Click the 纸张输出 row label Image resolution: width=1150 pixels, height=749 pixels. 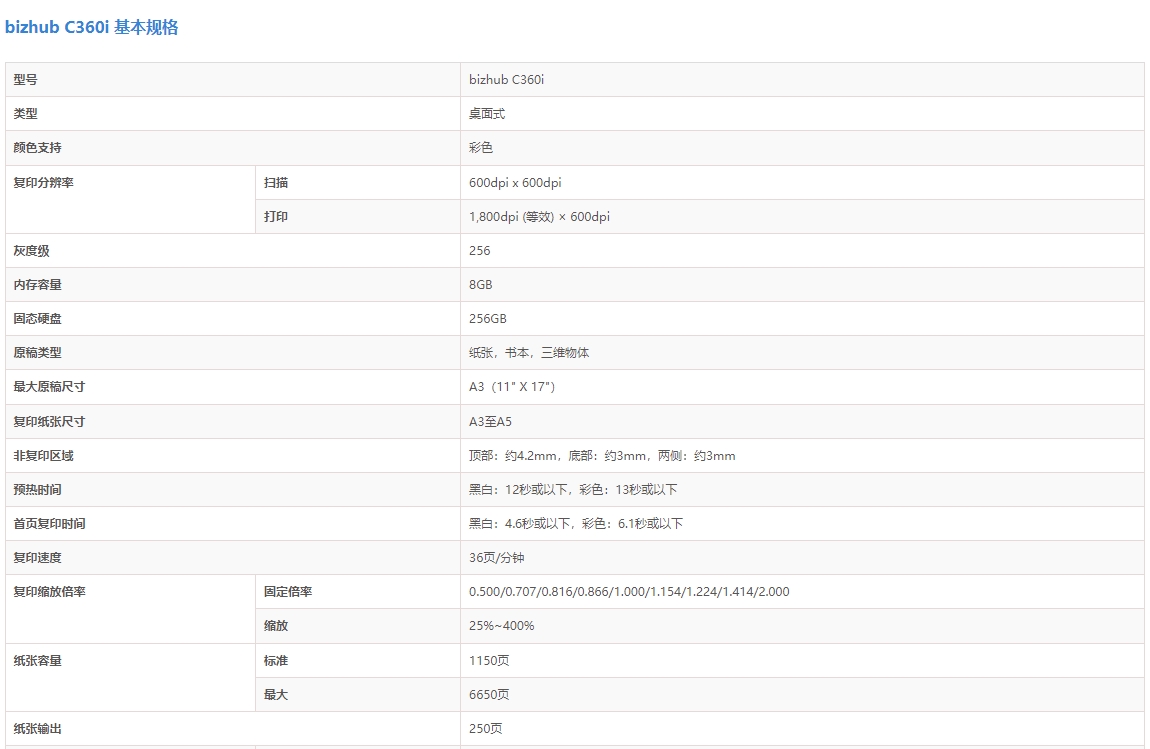tap(38, 729)
